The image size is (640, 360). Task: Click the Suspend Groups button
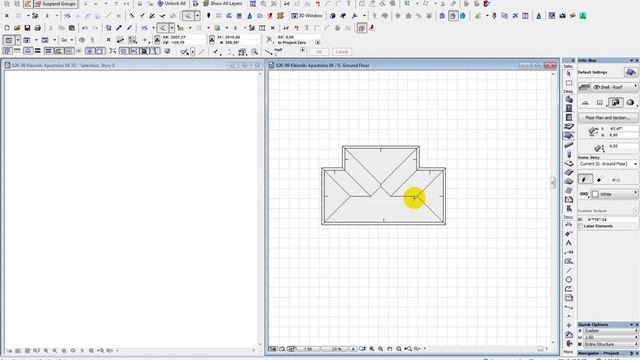tap(56, 4)
